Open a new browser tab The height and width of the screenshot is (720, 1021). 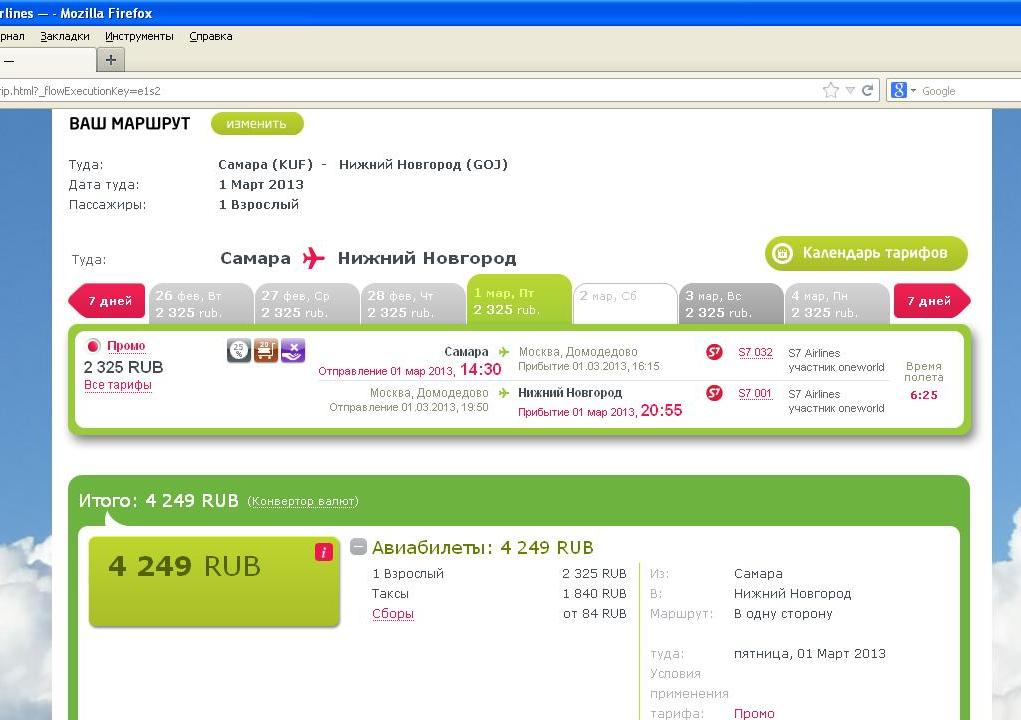coord(110,60)
